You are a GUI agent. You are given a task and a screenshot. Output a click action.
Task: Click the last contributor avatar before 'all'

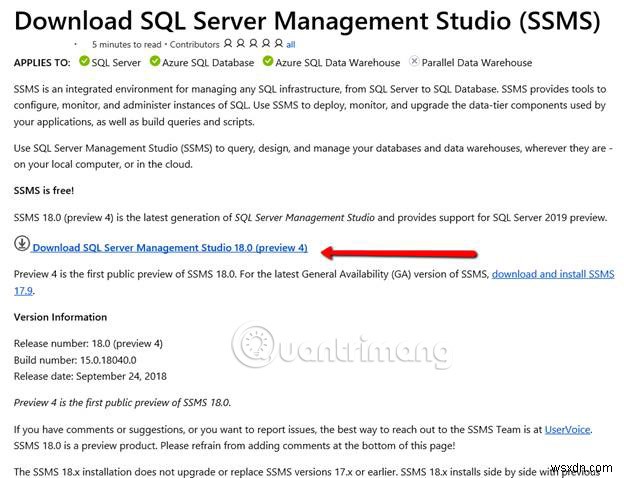click(279, 43)
